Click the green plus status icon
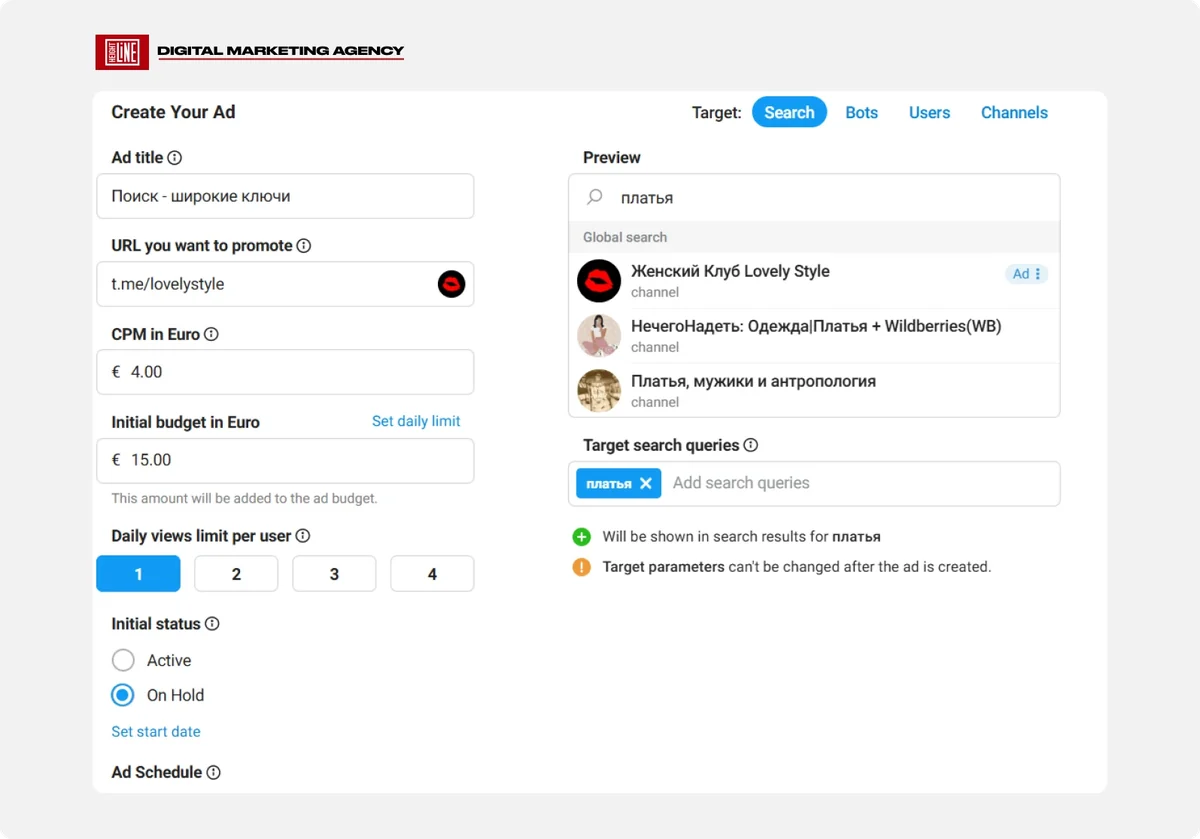This screenshot has height=839, width=1200. pyautogui.click(x=582, y=537)
